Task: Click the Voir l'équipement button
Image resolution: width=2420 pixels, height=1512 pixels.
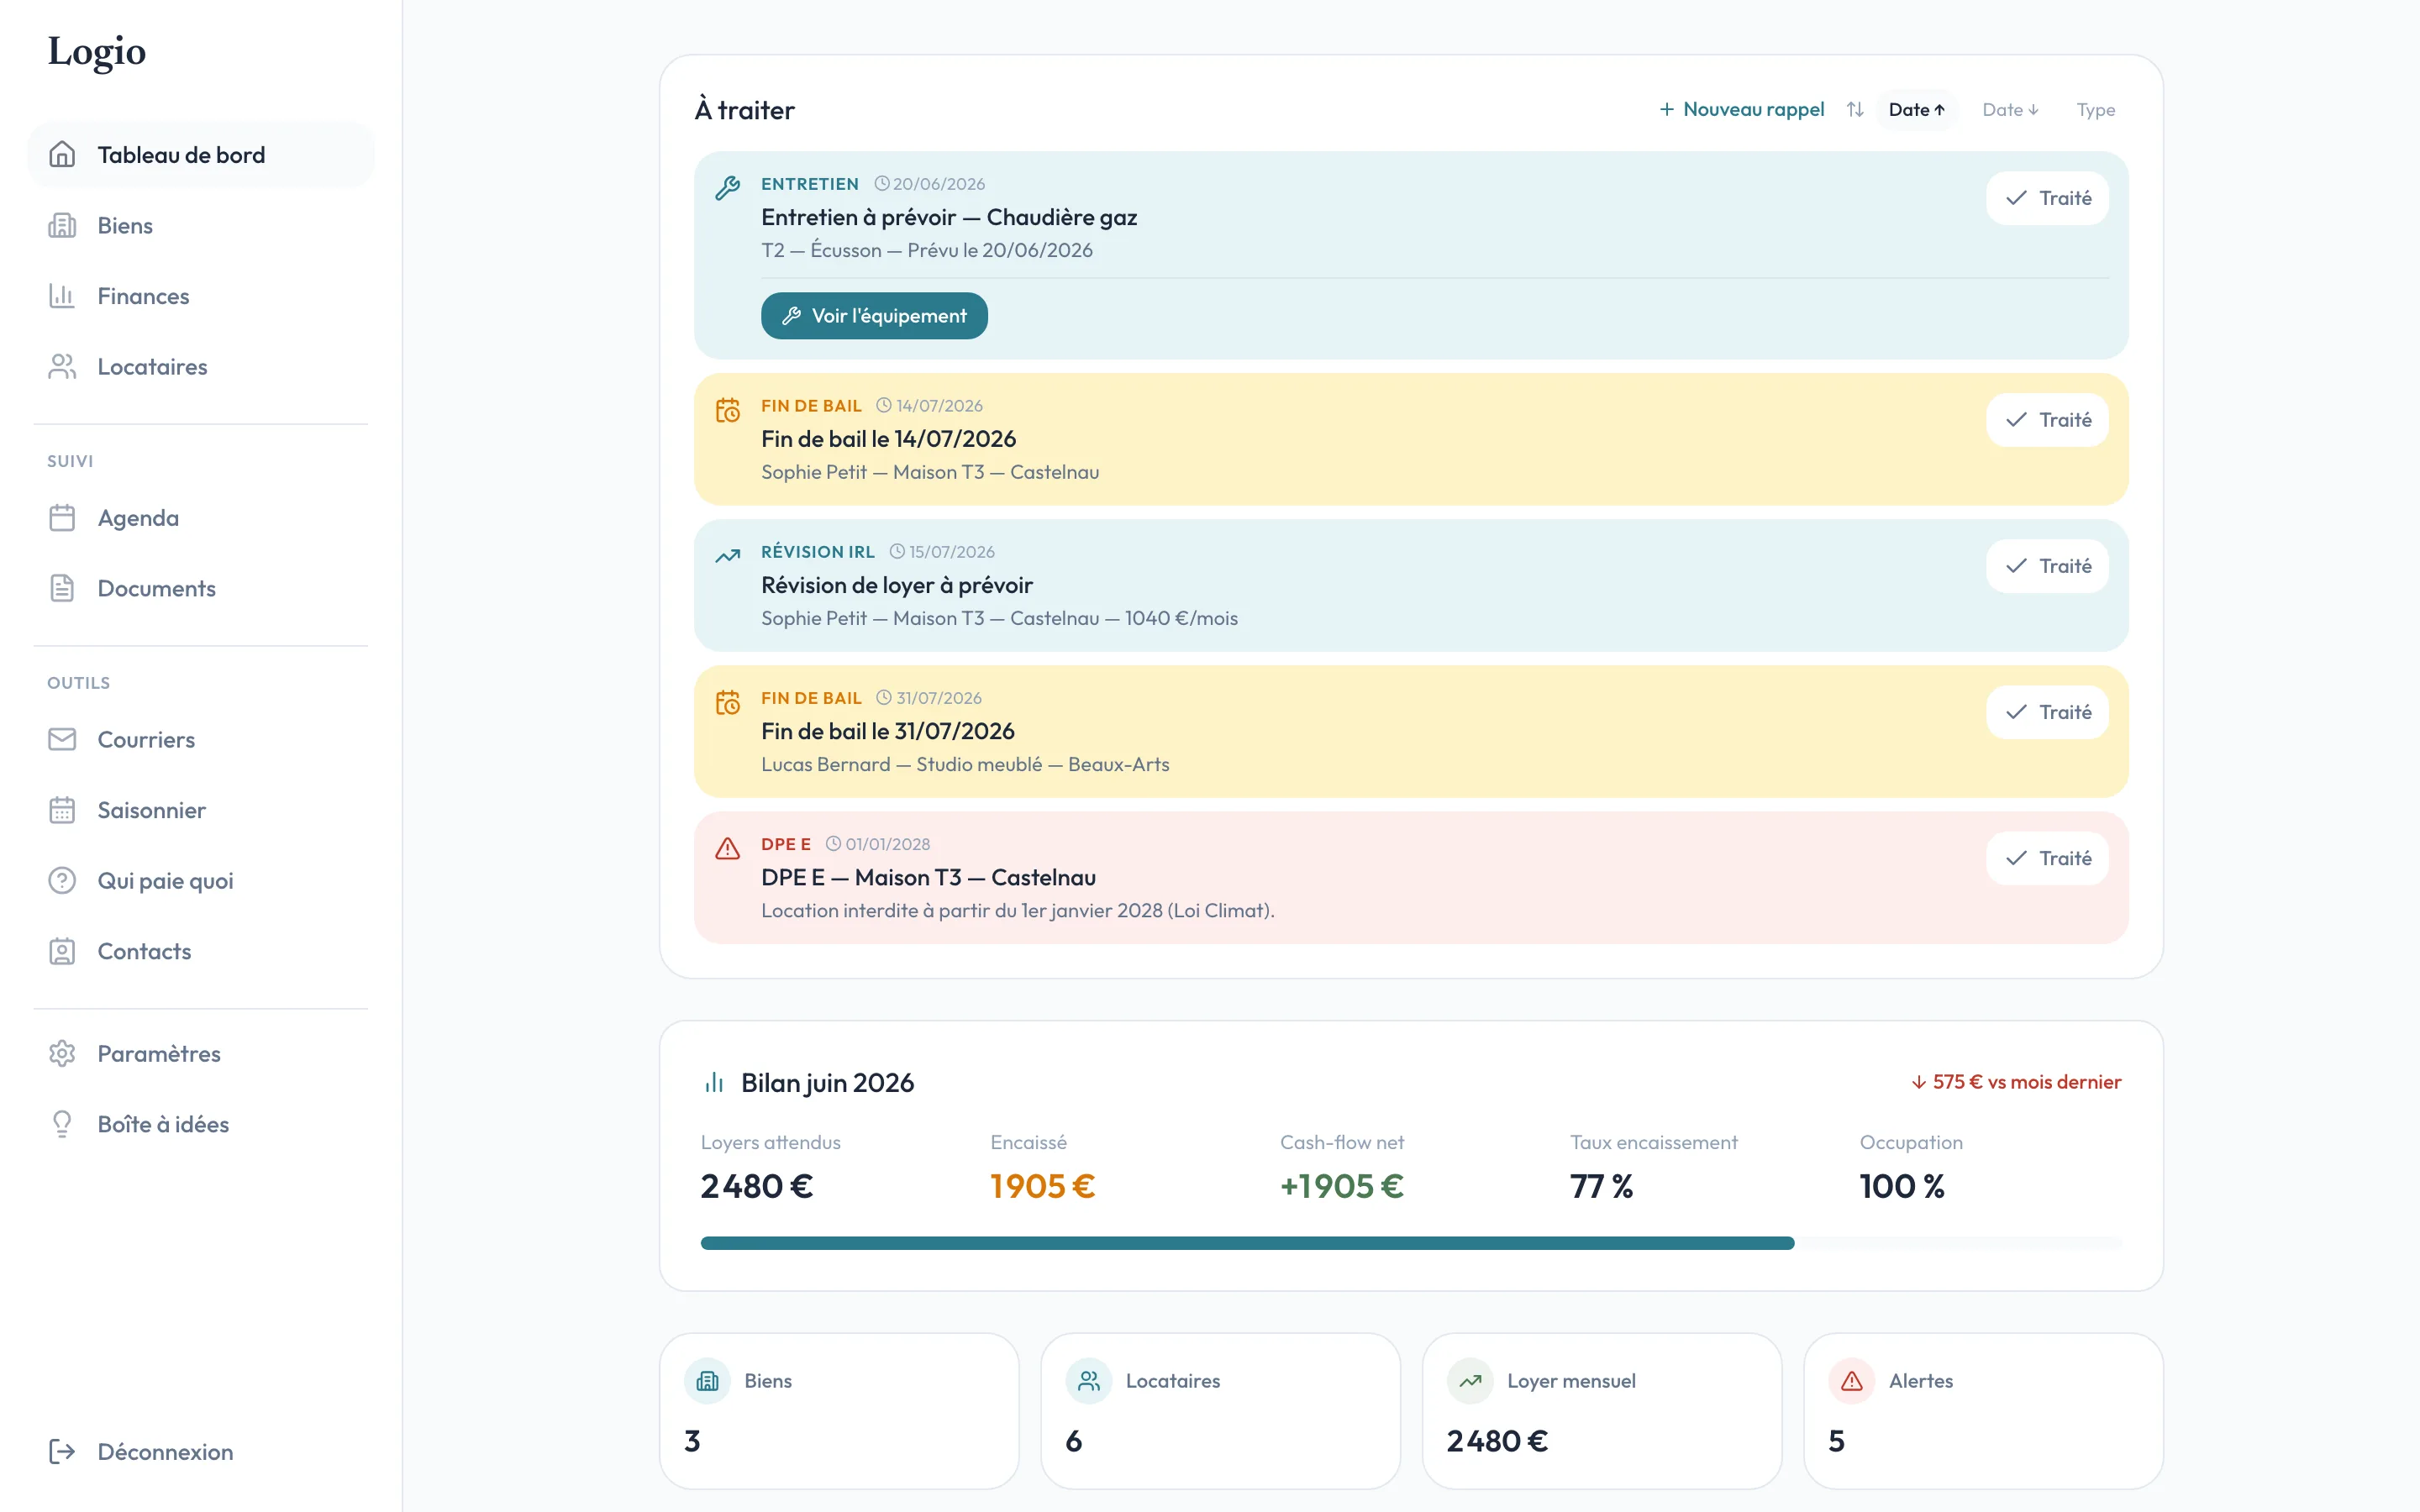Action: (x=874, y=316)
